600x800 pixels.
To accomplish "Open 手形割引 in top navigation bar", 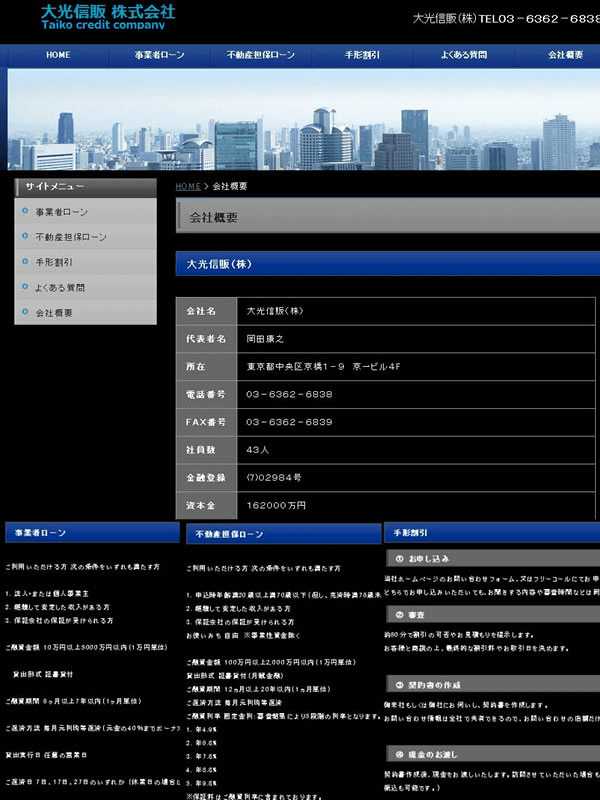I will coord(362,55).
